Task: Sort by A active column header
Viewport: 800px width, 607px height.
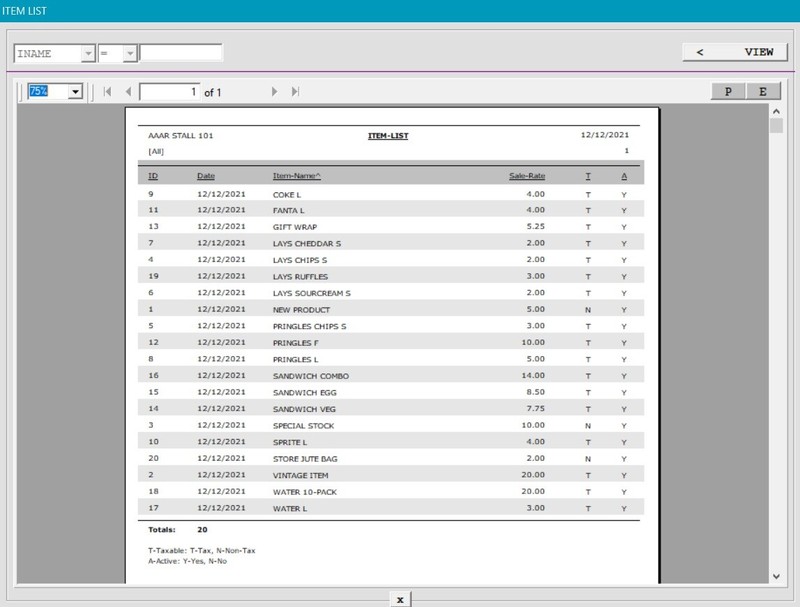Action: click(x=624, y=176)
